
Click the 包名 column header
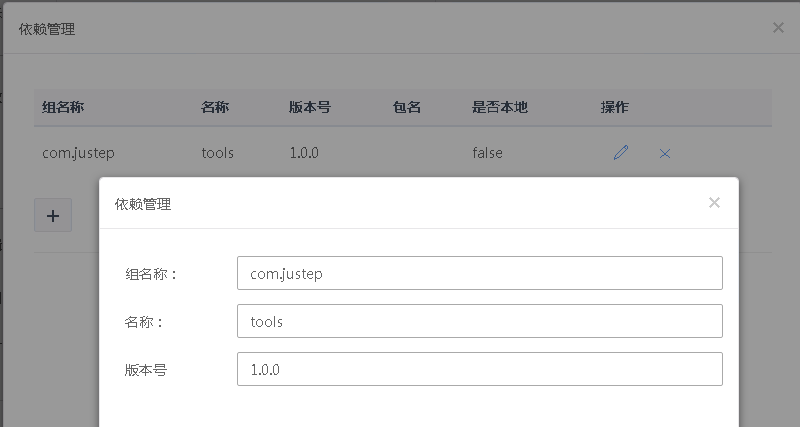(407, 107)
